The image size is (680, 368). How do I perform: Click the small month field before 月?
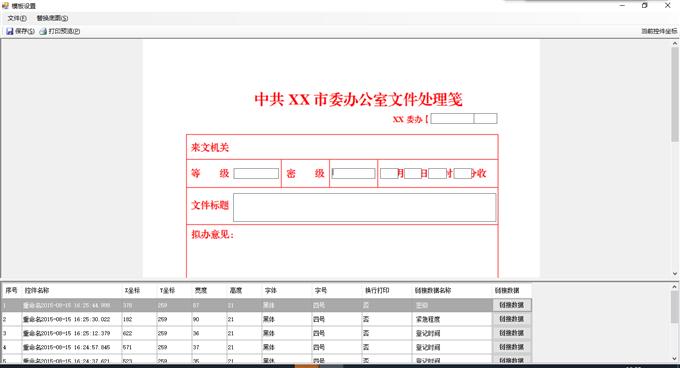[389, 173]
